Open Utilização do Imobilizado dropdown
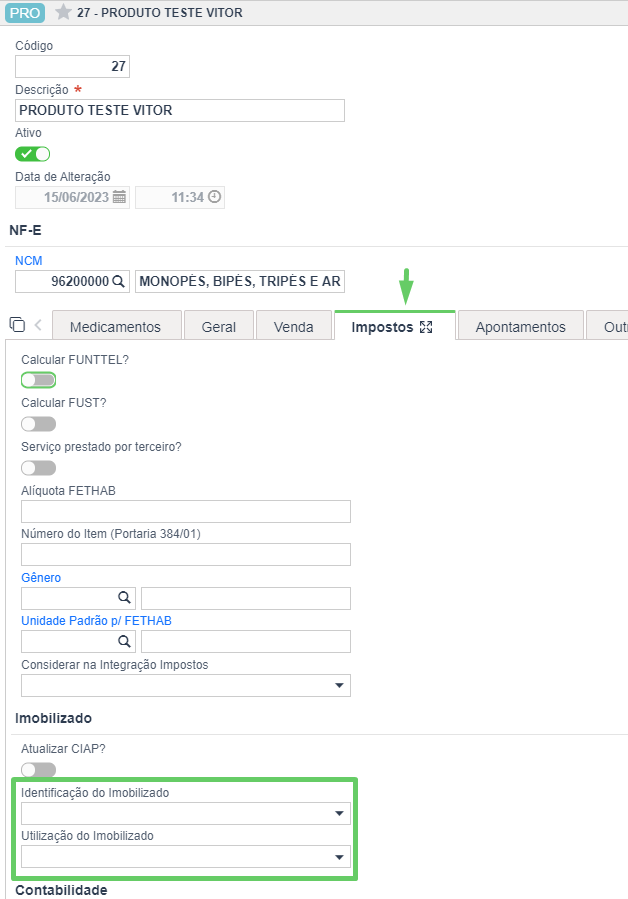The image size is (628, 899). [186, 857]
